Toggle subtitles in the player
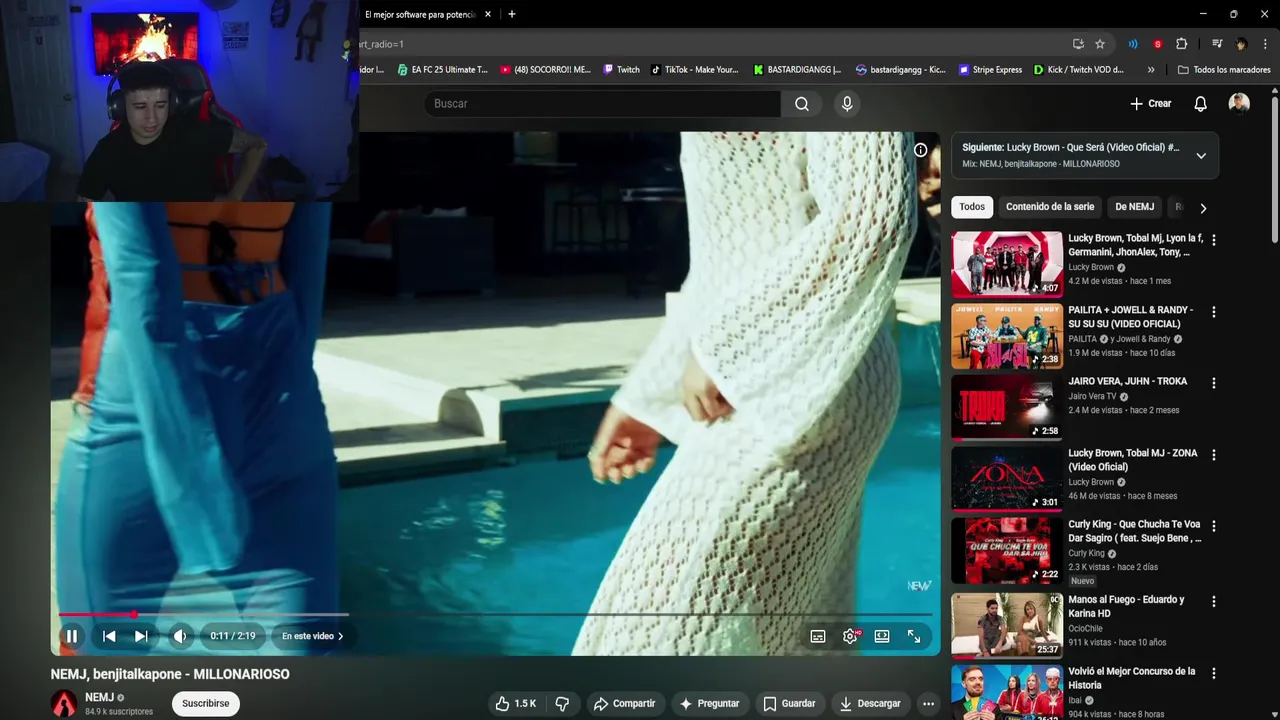Viewport: 1280px width, 720px height. 818,636
